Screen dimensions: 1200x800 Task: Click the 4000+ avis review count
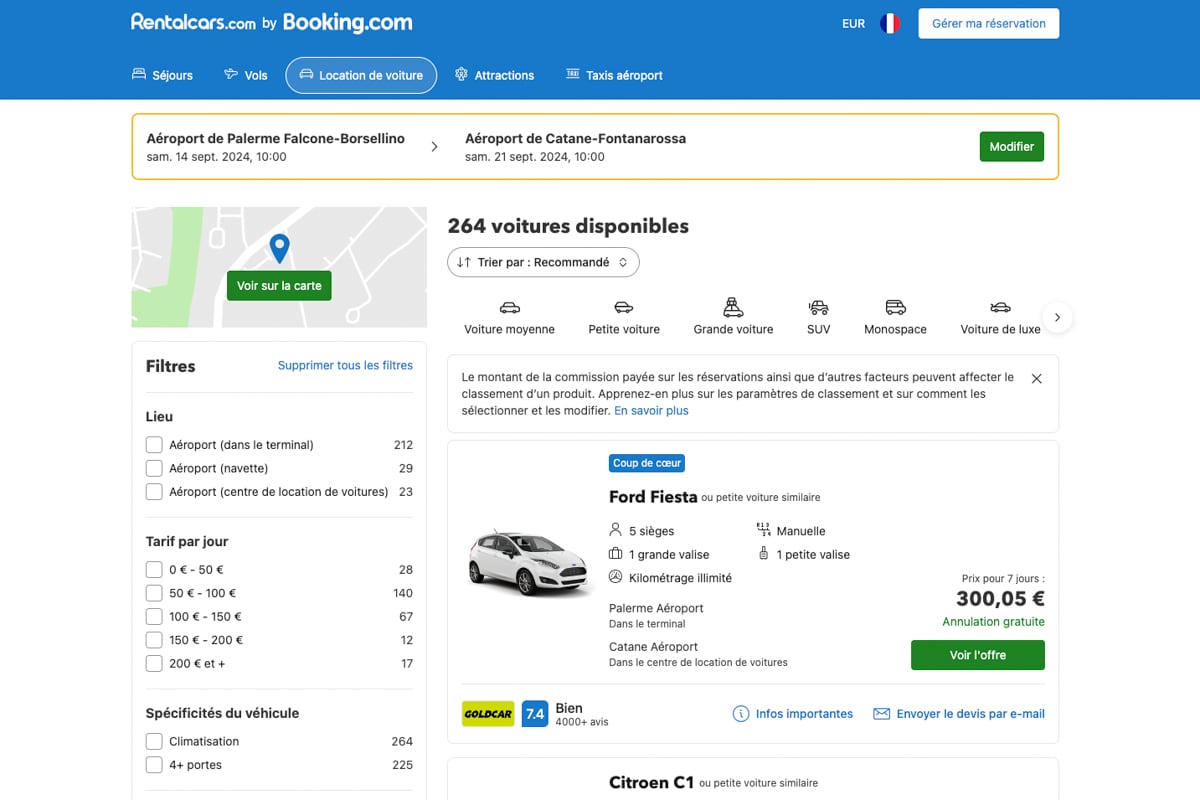pyautogui.click(x=581, y=722)
